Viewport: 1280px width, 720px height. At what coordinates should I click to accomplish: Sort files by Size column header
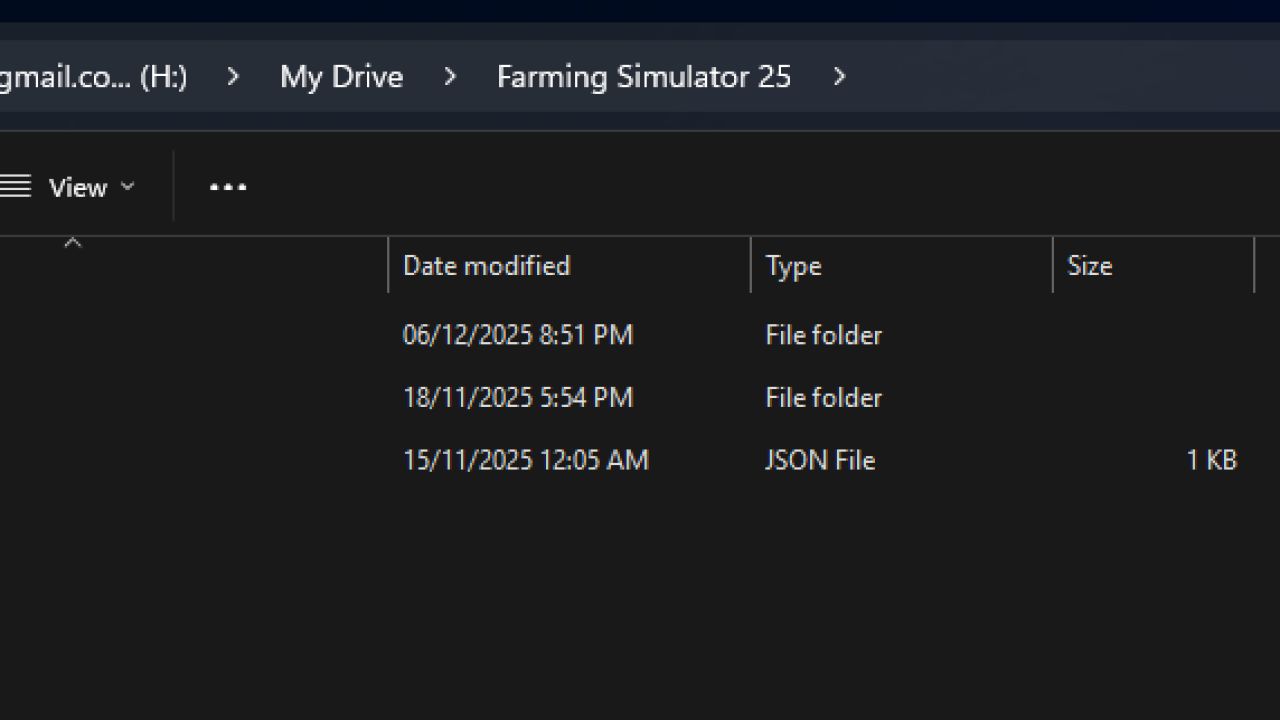tap(1090, 265)
